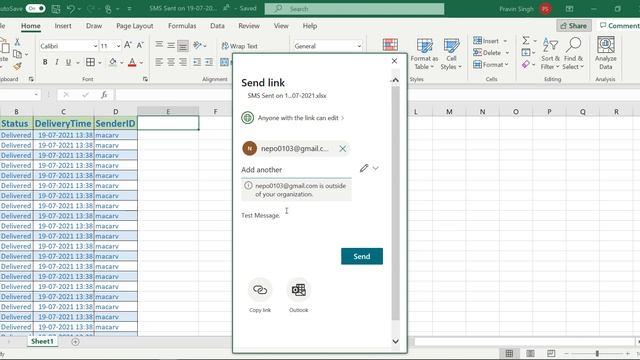Open the Borders button
The height and width of the screenshot is (360, 640).
click(x=90, y=62)
